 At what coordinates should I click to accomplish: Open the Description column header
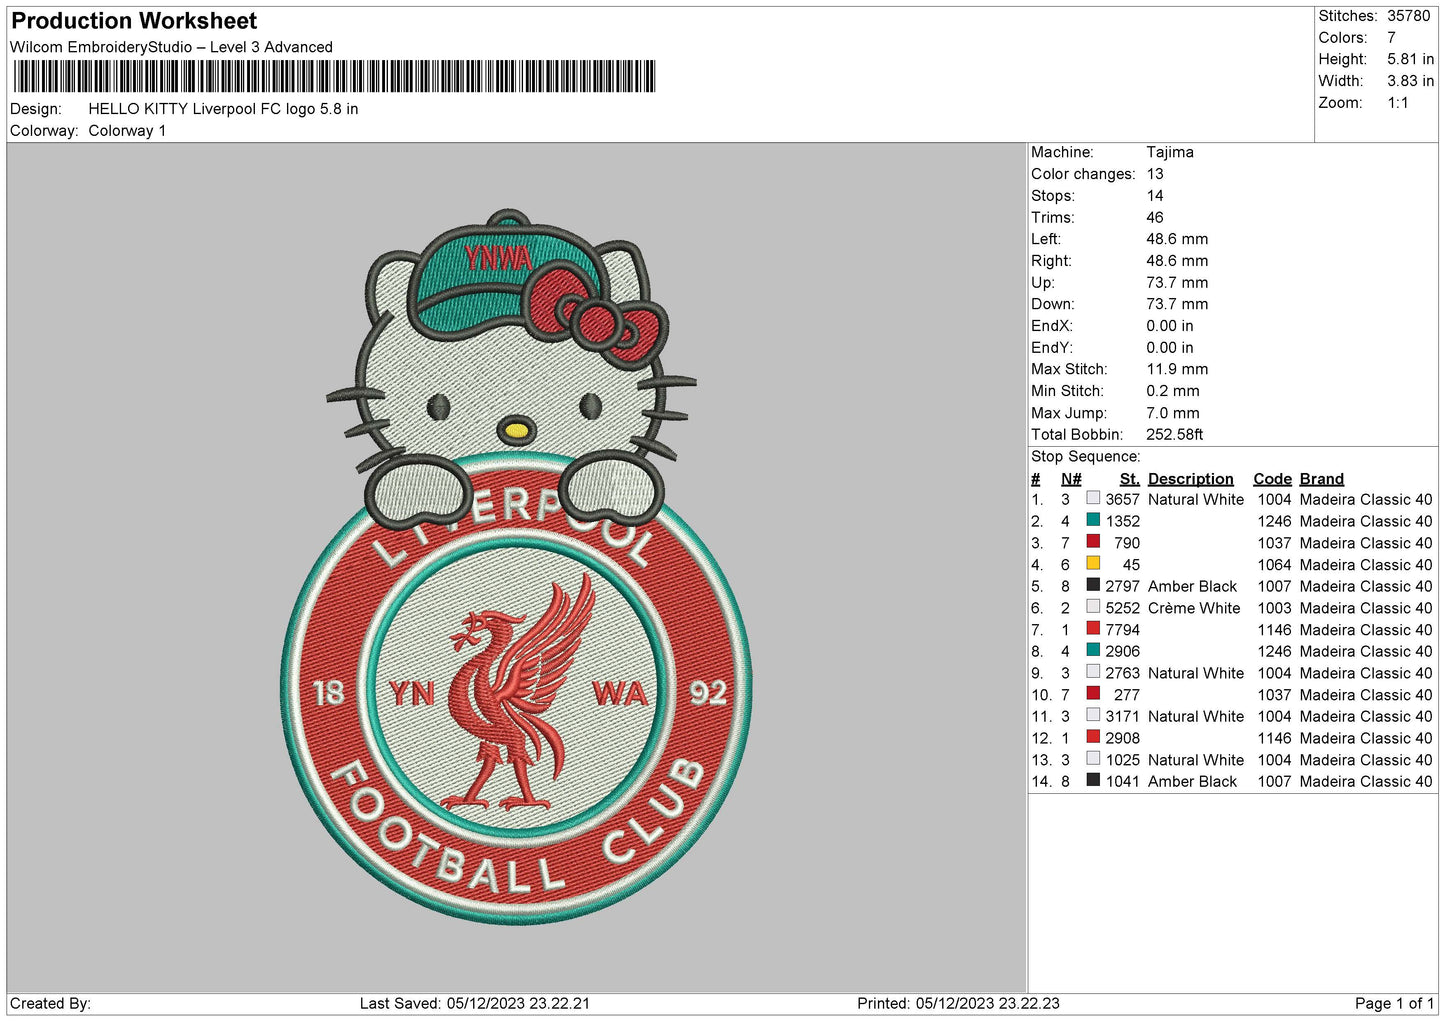[1190, 478]
